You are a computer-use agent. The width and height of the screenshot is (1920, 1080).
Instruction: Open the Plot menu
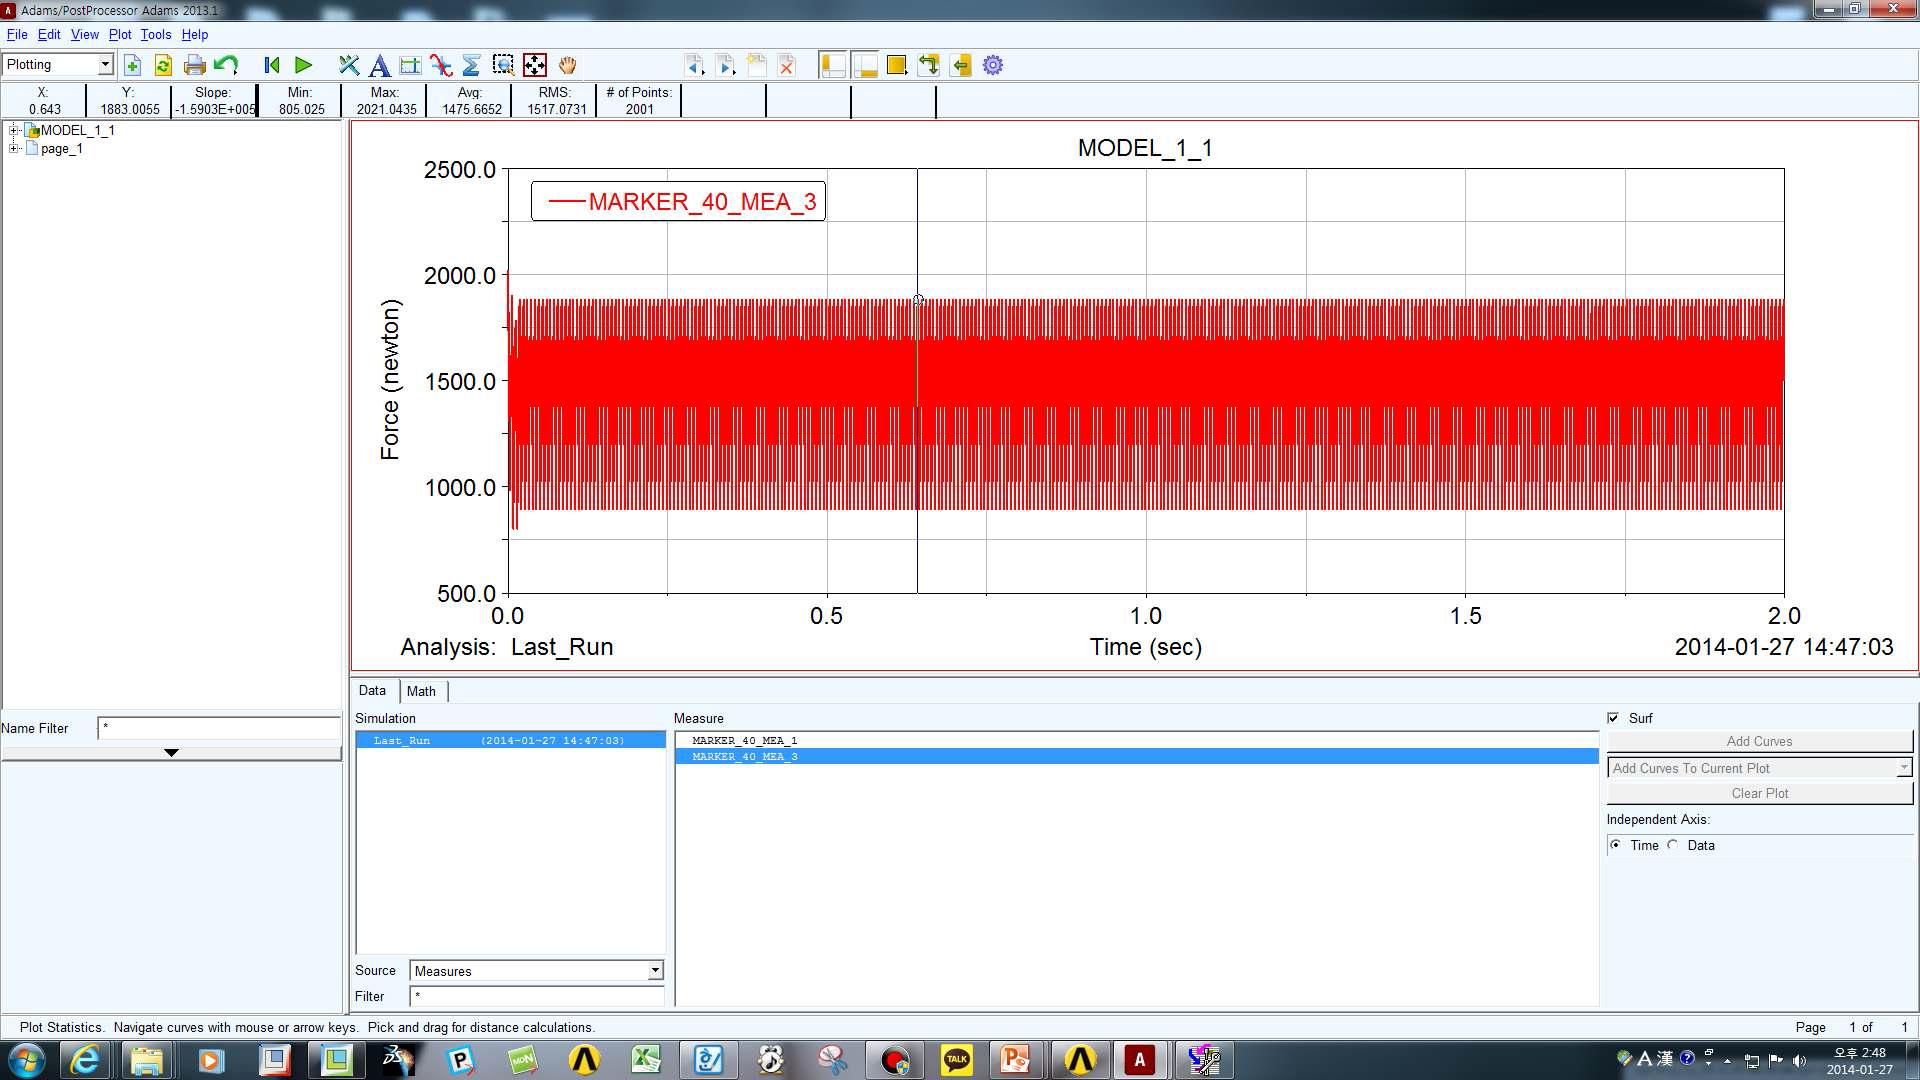(120, 34)
